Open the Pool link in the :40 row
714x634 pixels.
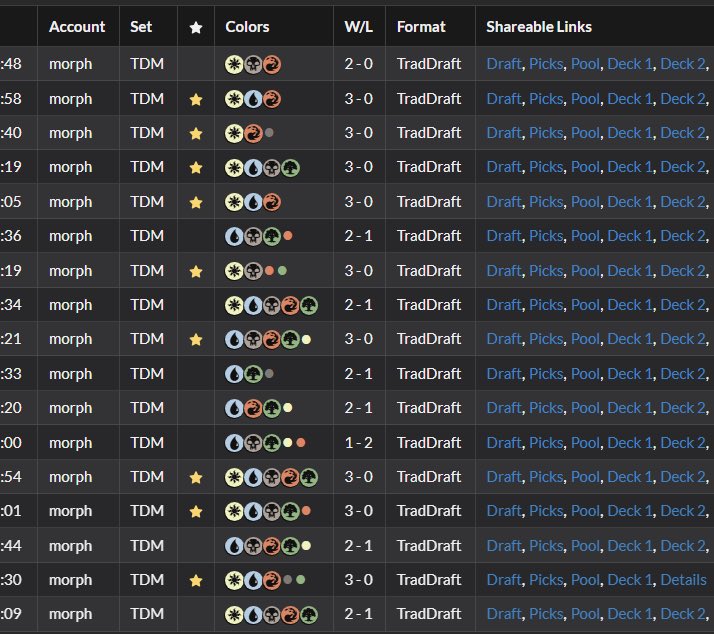coord(585,133)
